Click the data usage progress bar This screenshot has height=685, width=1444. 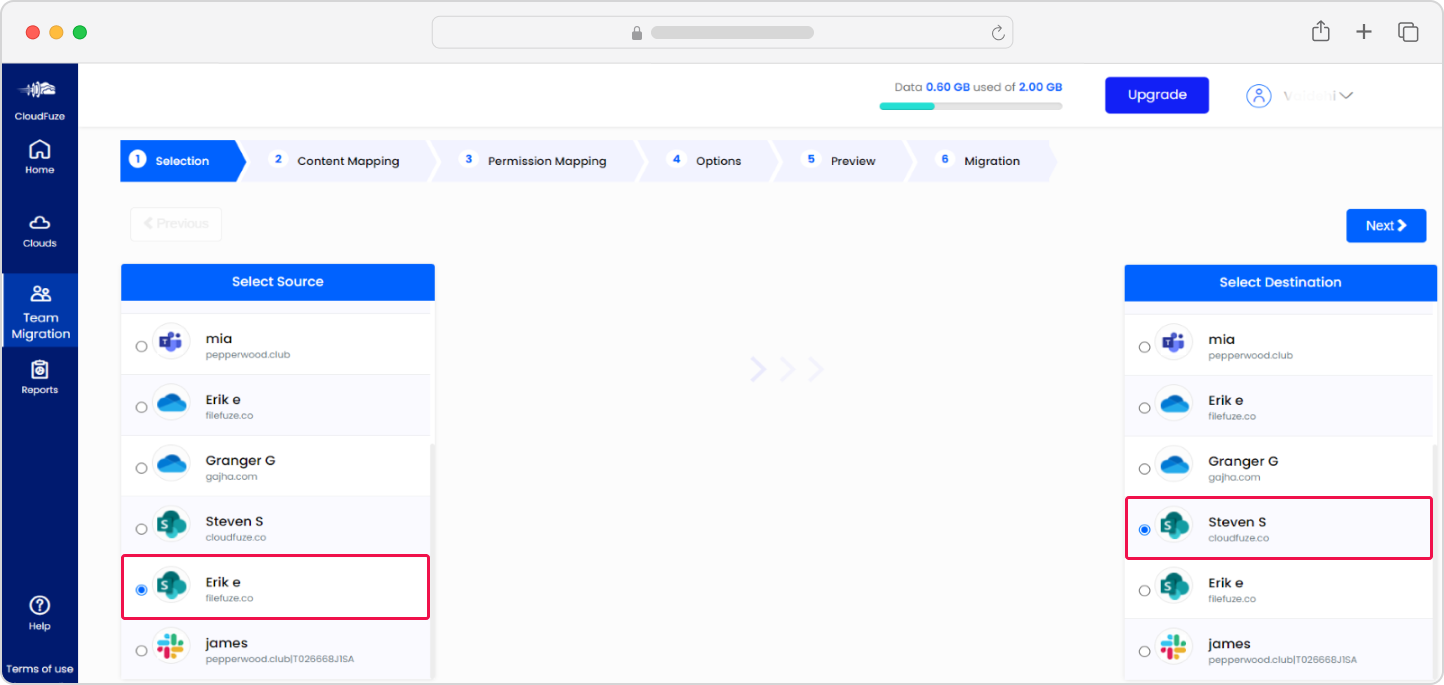[x=971, y=106]
